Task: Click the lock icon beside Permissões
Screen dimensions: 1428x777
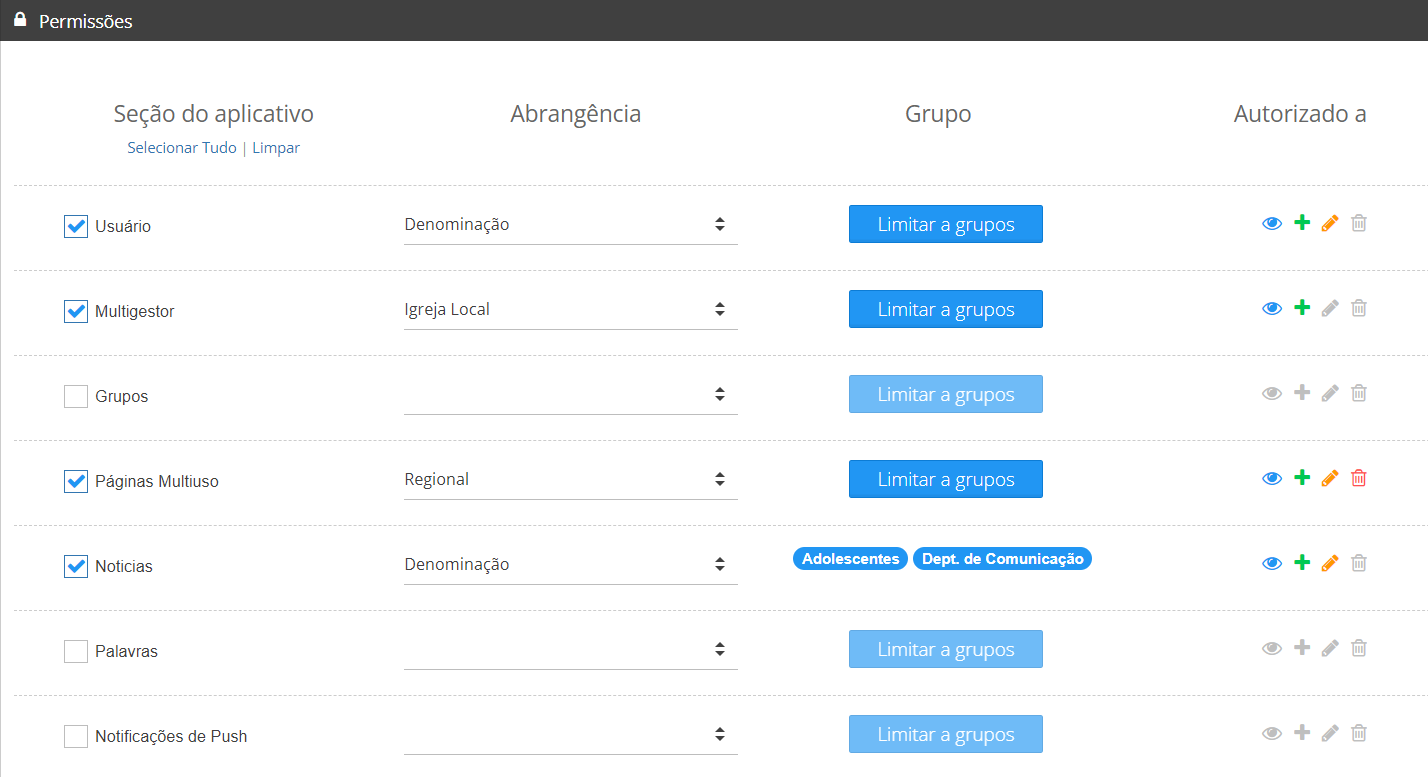Action: pyautogui.click(x=20, y=19)
